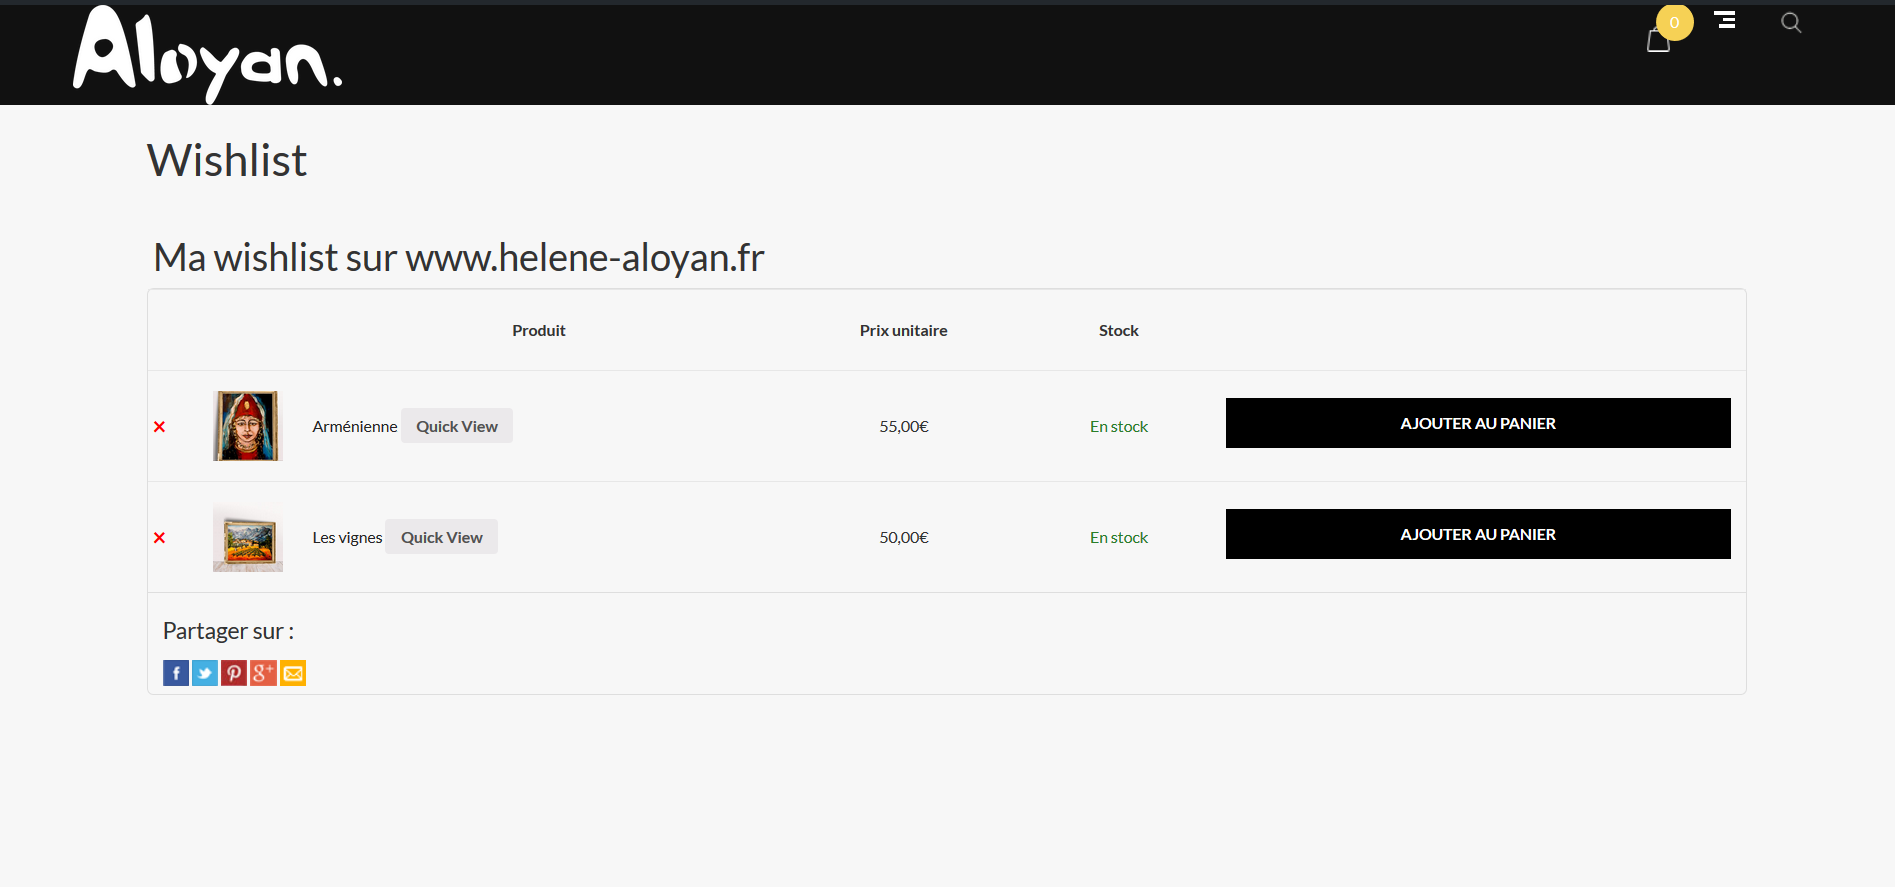The image size is (1895, 887).
Task: Share wishlist by email icon
Action: 293,673
